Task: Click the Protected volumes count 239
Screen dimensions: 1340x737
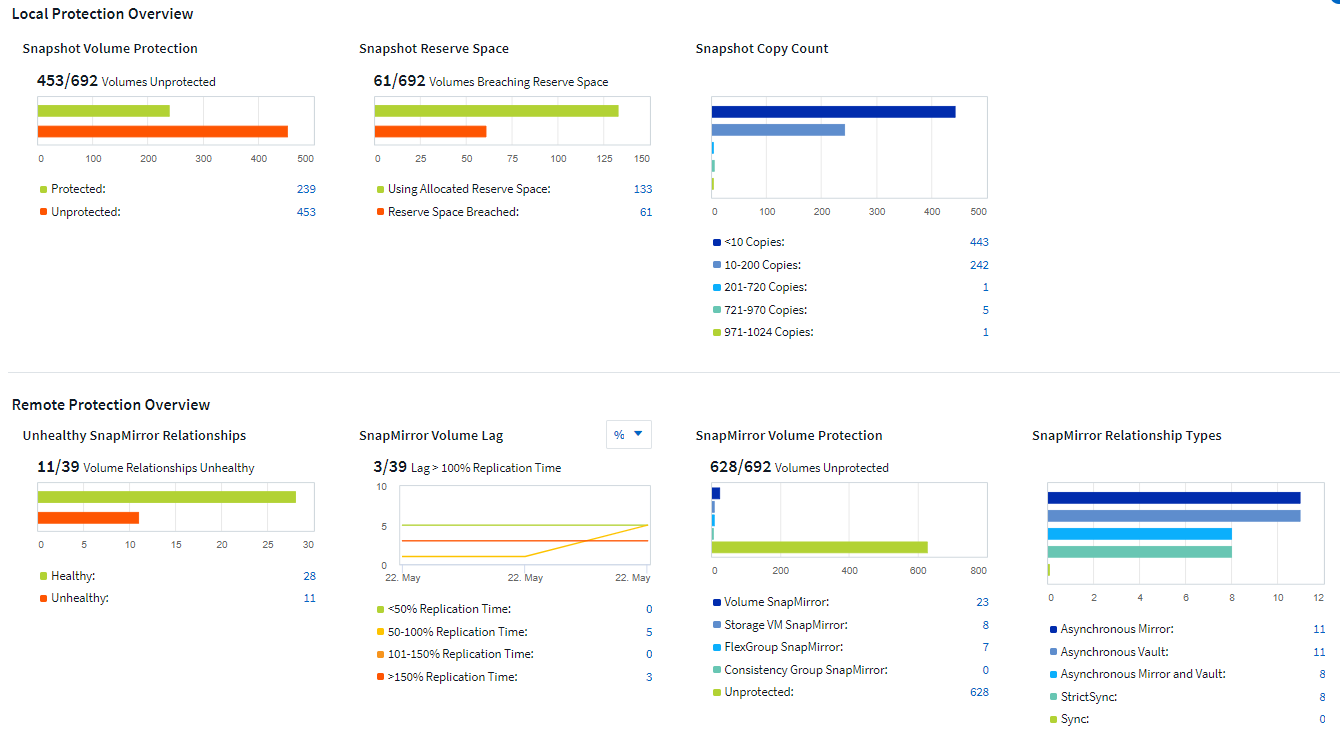Action: coord(306,189)
